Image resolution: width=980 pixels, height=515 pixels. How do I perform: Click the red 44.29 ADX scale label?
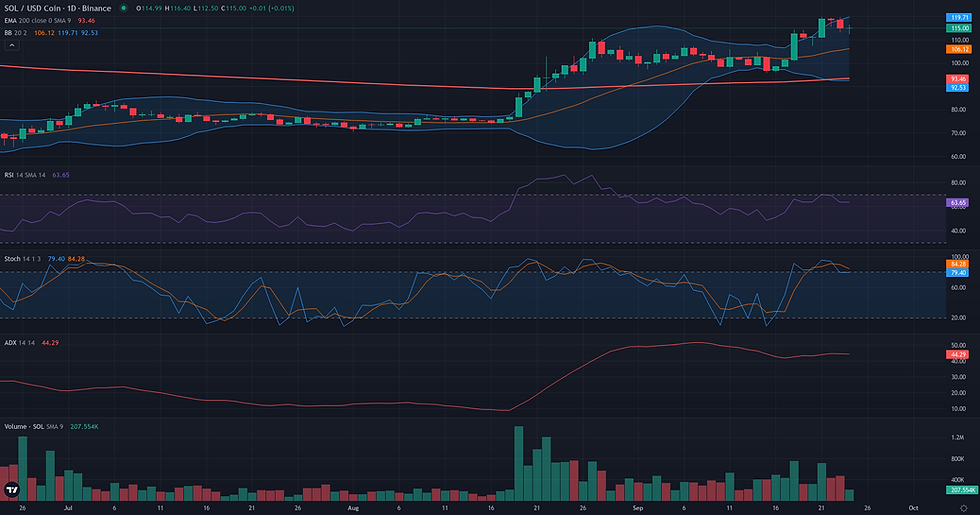[958, 354]
